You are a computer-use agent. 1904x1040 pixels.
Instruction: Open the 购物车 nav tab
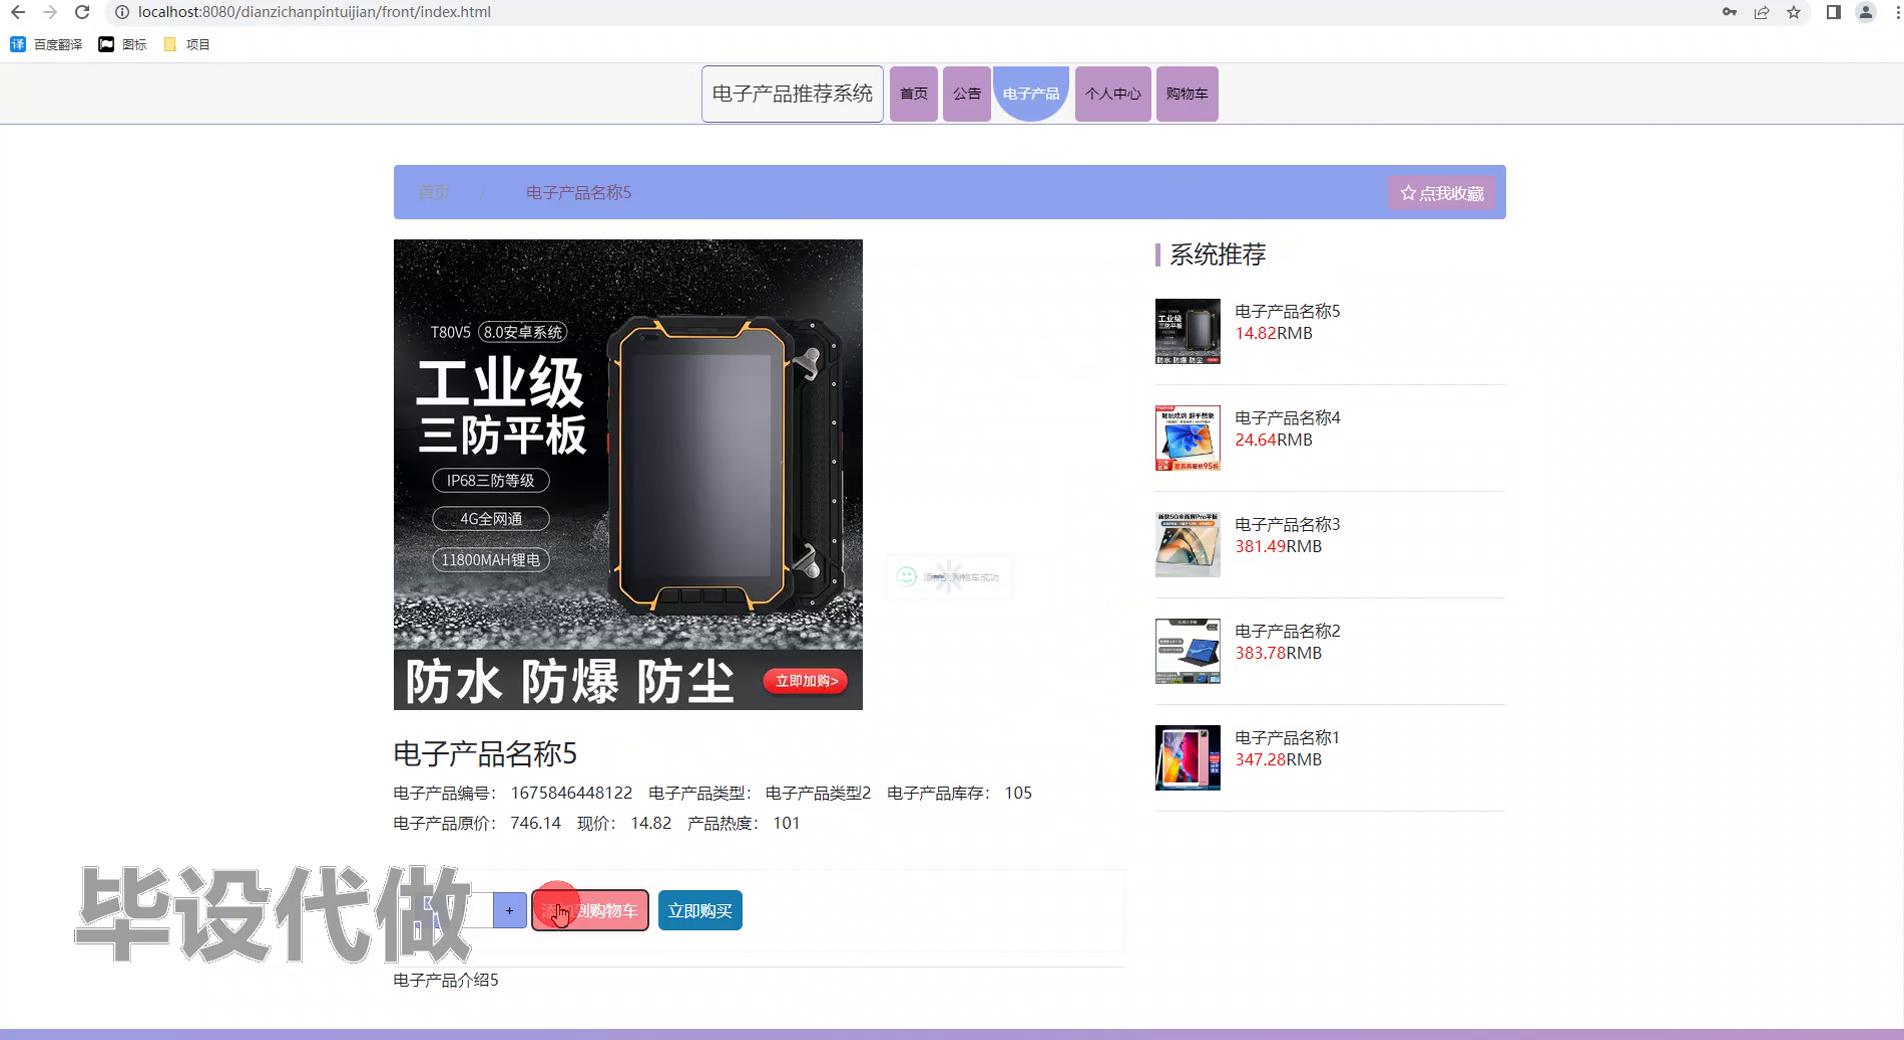tap(1187, 94)
